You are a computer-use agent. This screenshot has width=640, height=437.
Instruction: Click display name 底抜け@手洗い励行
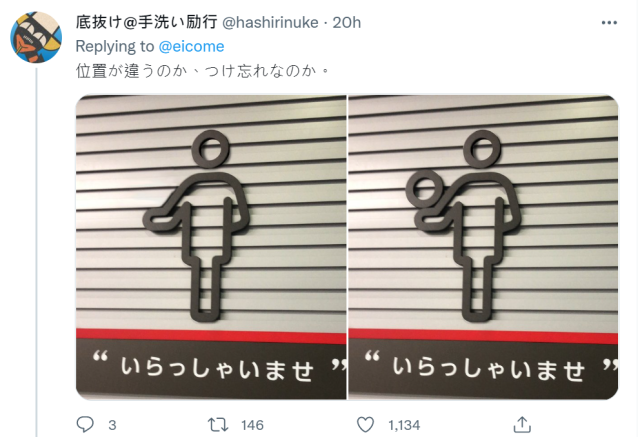tap(147, 22)
